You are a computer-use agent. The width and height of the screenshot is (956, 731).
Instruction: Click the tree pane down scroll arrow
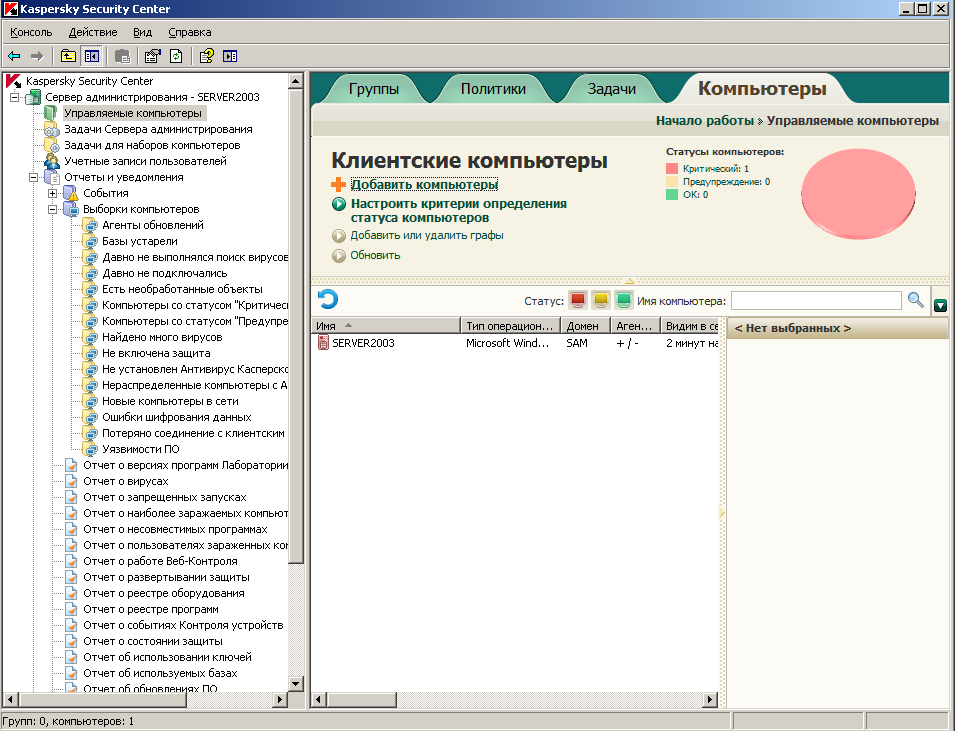(x=296, y=683)
